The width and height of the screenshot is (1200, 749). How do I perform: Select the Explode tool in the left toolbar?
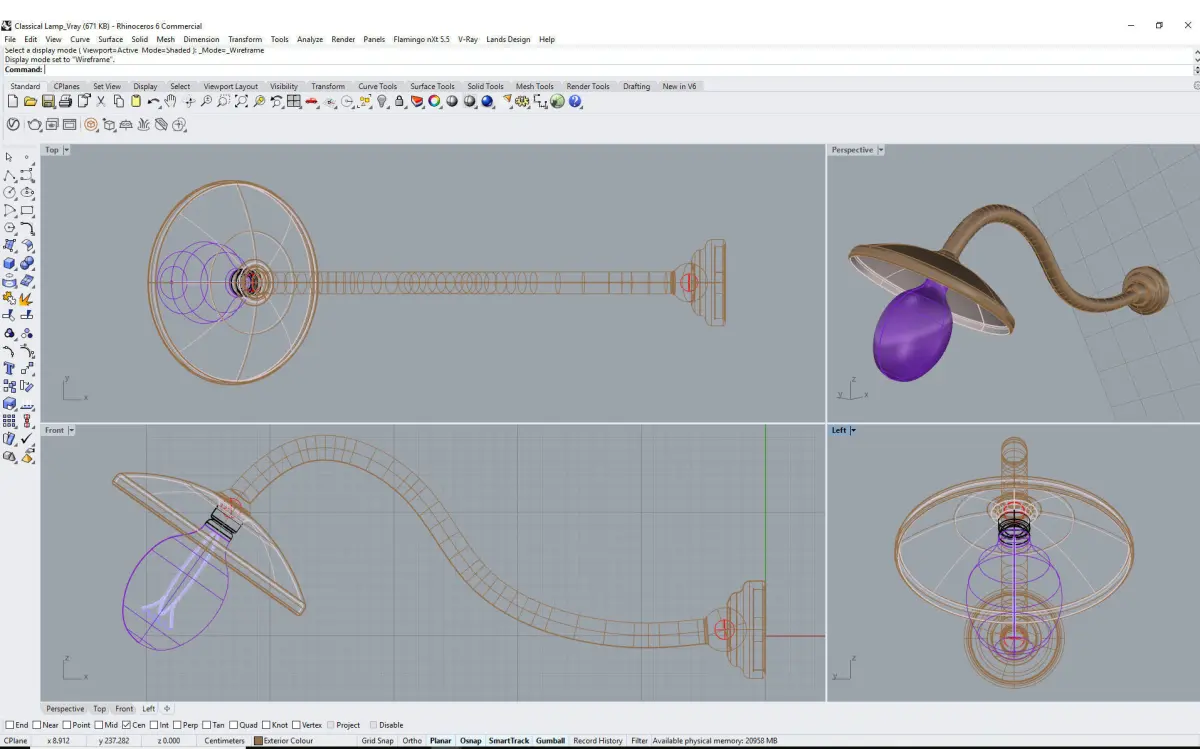tap(27, 298)
